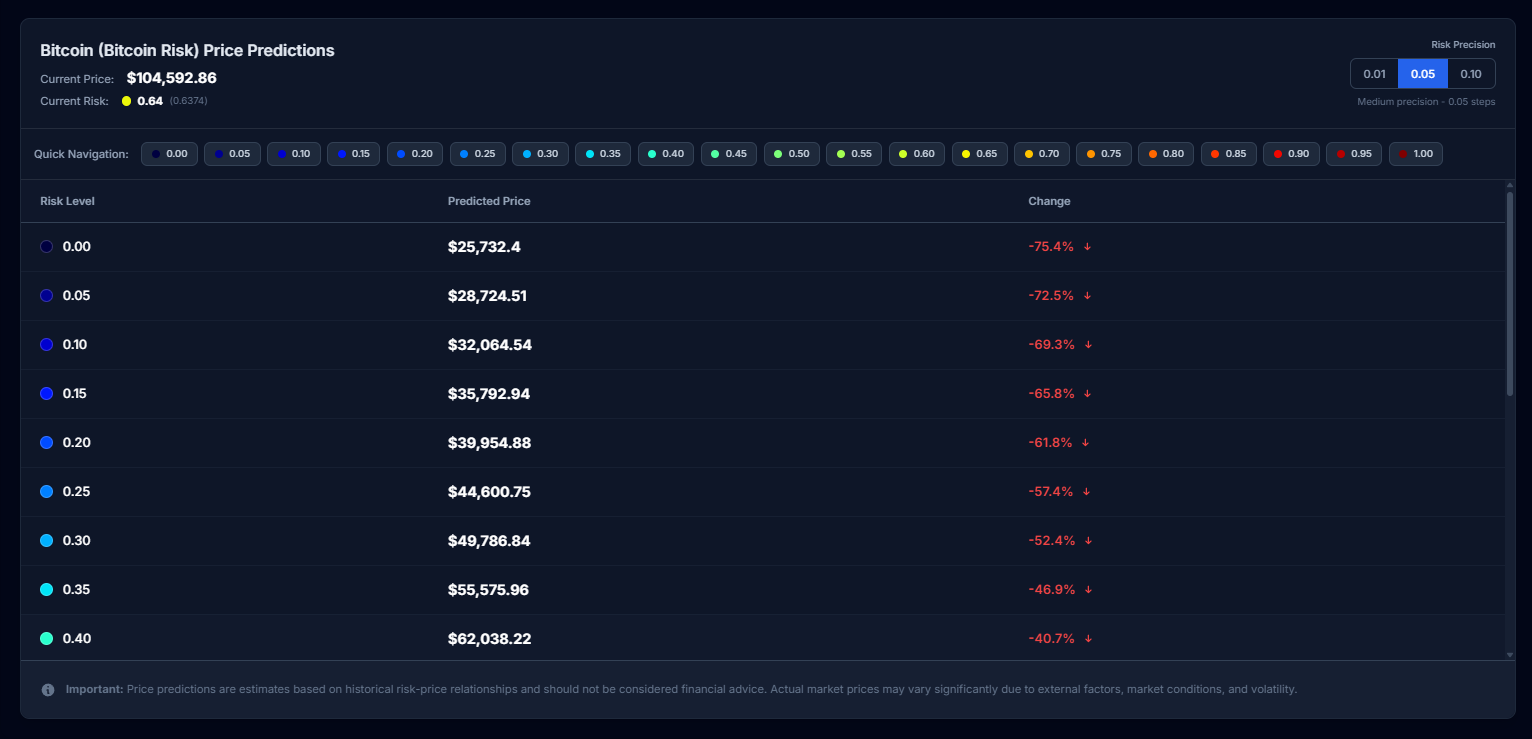The height and width of the screenshot is (739, 1532).
Task: Click the current risk value 0.64
Action: pyautogui.click(x=150, y=101)
